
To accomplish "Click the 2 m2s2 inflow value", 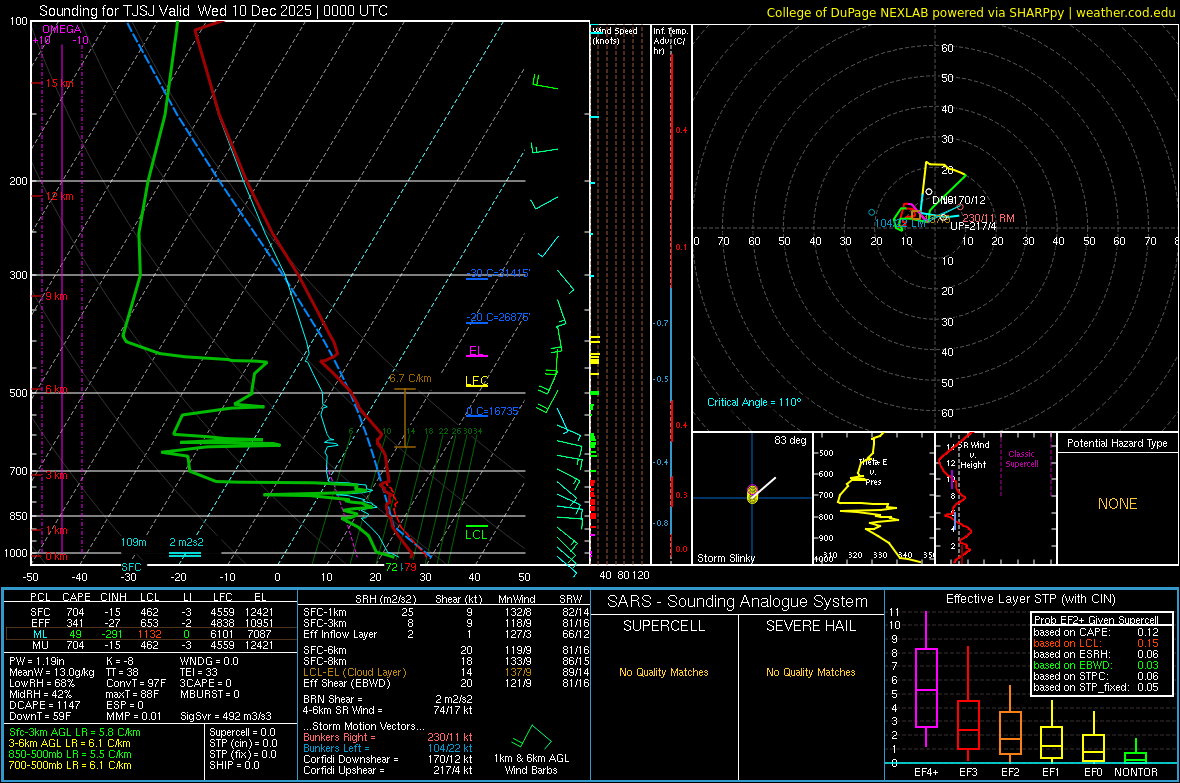I will (x=186, y=542).
